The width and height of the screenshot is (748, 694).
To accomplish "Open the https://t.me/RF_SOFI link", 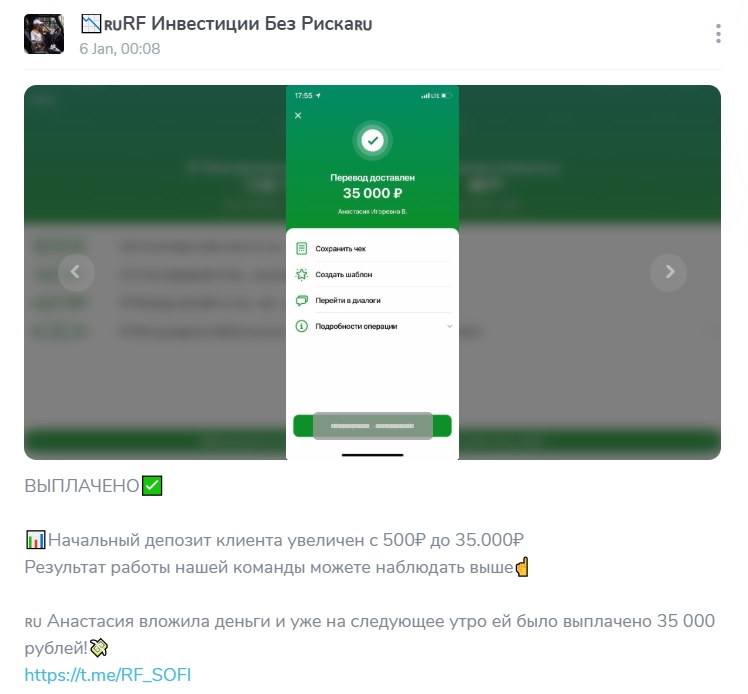I will coord(108,675).
